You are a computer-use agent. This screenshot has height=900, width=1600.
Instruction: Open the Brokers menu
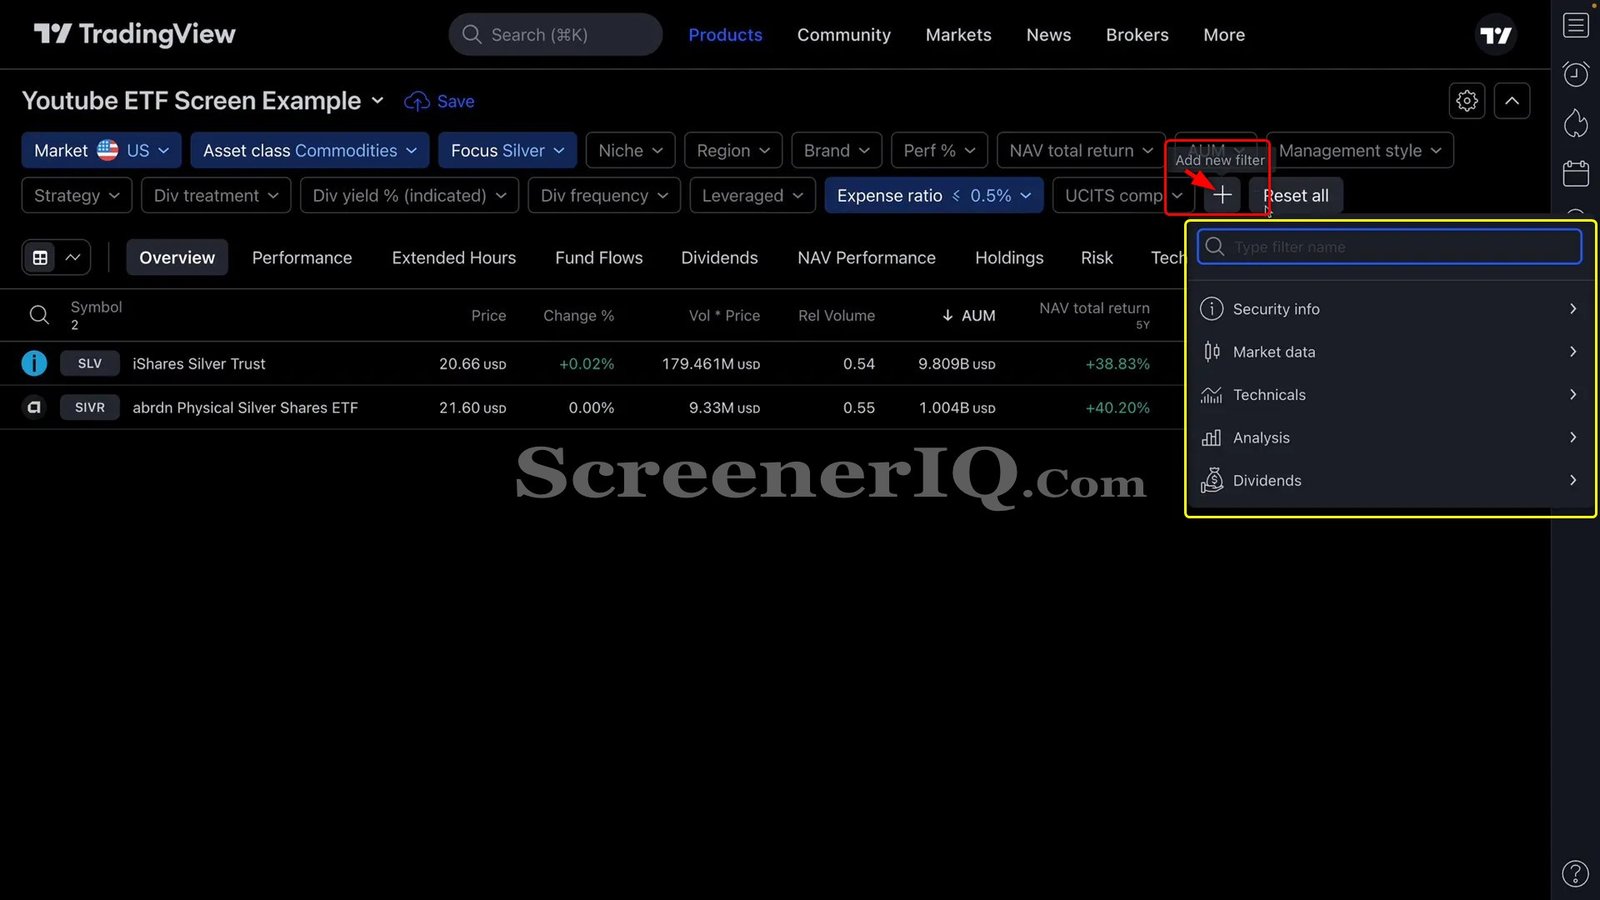tap(1137, 35)
